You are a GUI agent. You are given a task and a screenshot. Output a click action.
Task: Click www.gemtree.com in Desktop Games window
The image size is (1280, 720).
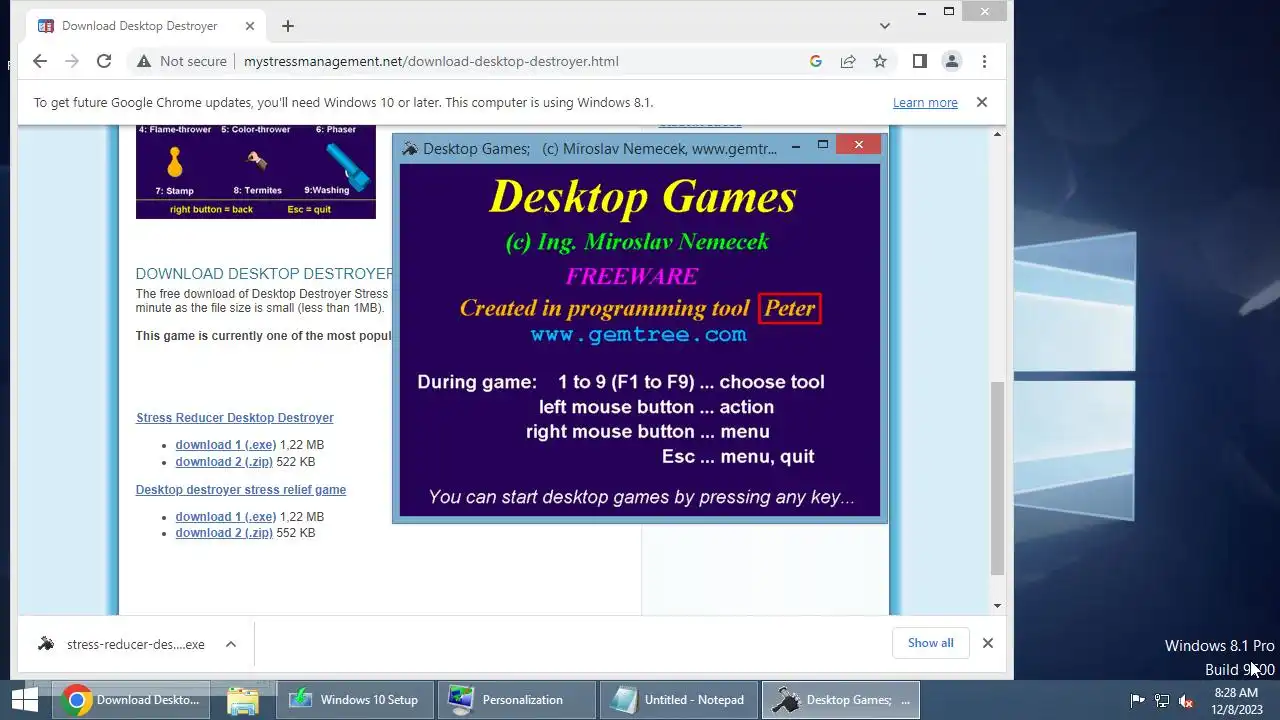click(x=638, y=335)
